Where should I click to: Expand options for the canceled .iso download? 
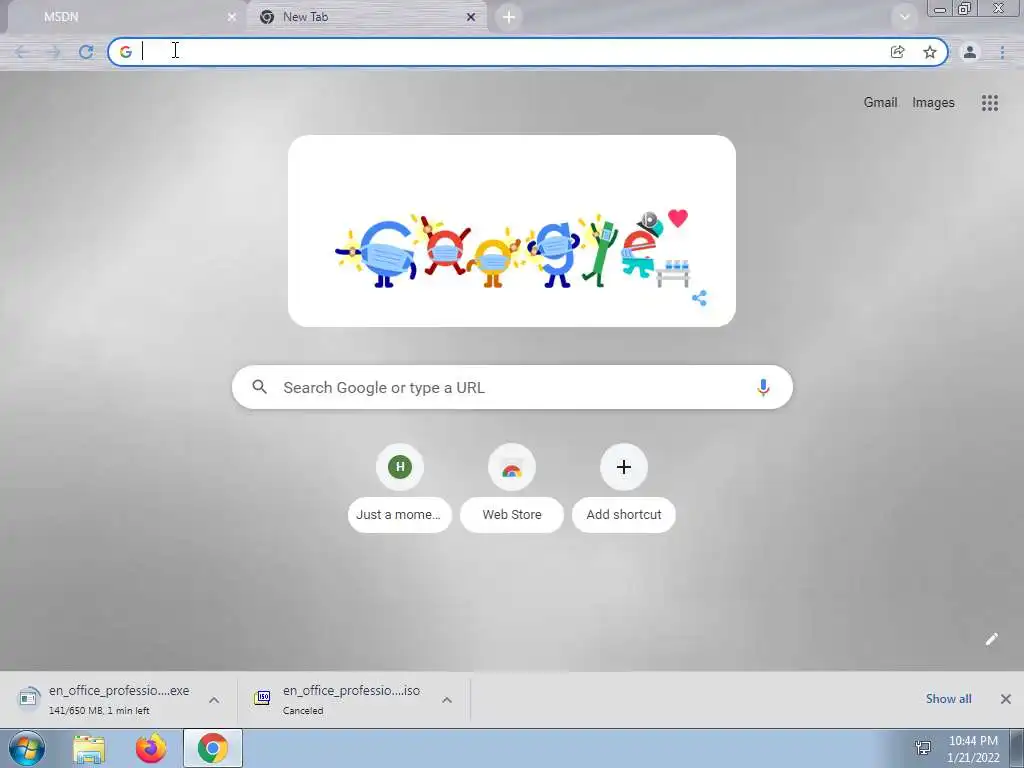(x=447, y=700)
